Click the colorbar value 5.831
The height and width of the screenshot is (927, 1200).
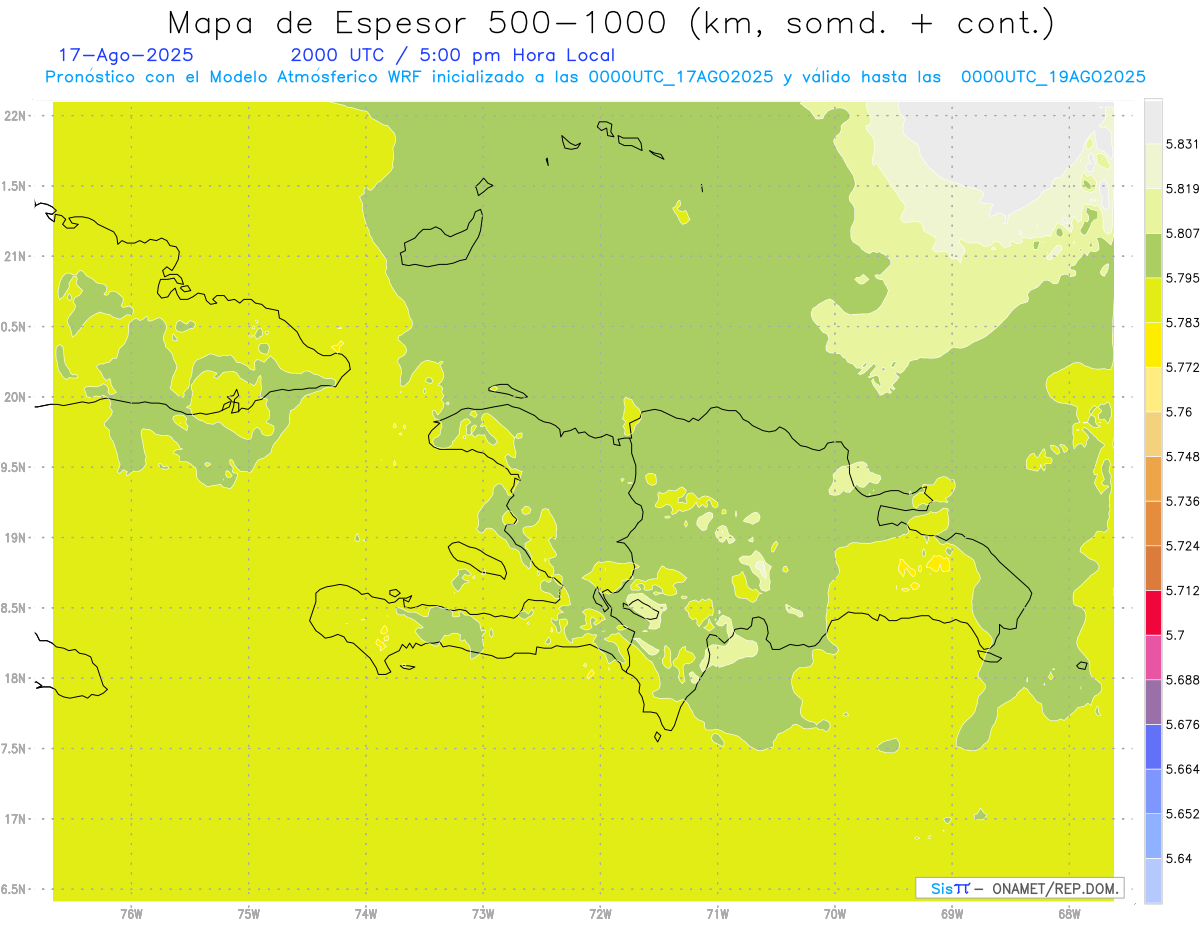1182,144
